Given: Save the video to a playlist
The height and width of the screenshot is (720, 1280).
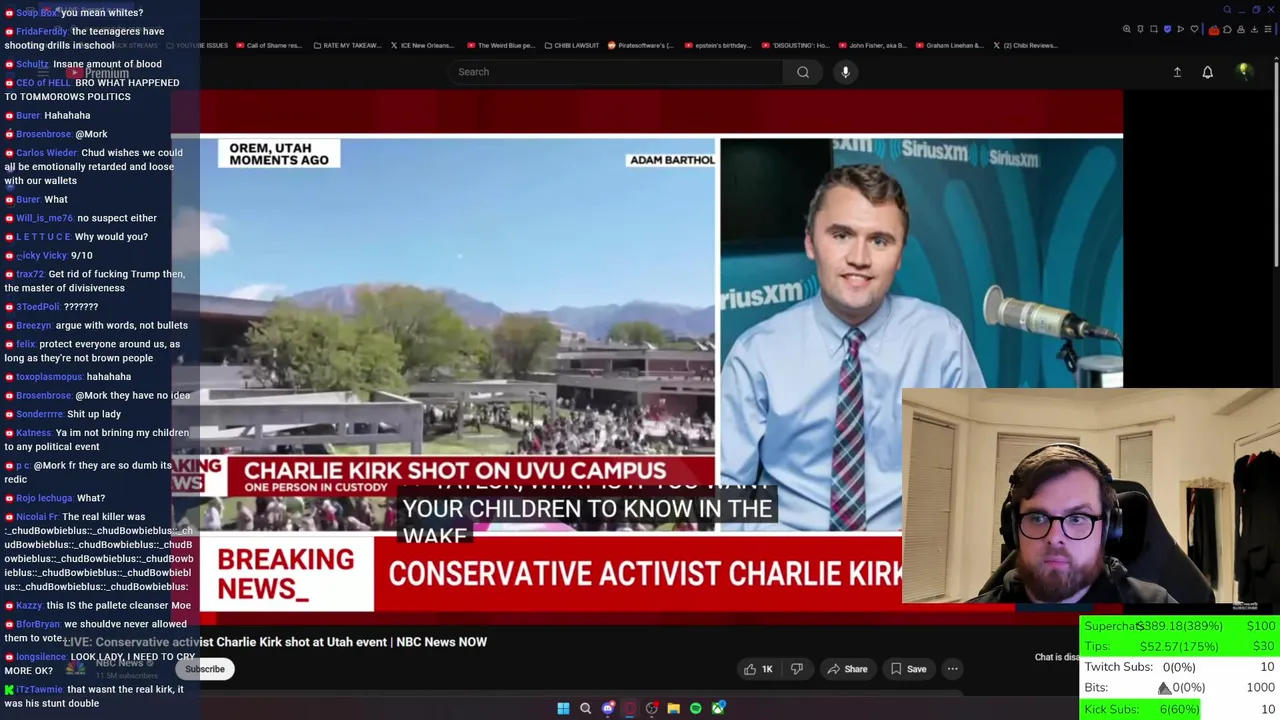Looking at the screenshot, I should pyautogui.click(x=908, y=669).
